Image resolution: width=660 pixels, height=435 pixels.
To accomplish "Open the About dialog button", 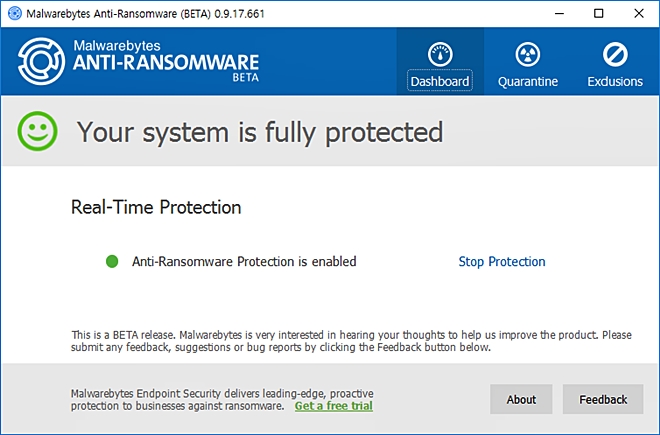I will tap(521, 399).
